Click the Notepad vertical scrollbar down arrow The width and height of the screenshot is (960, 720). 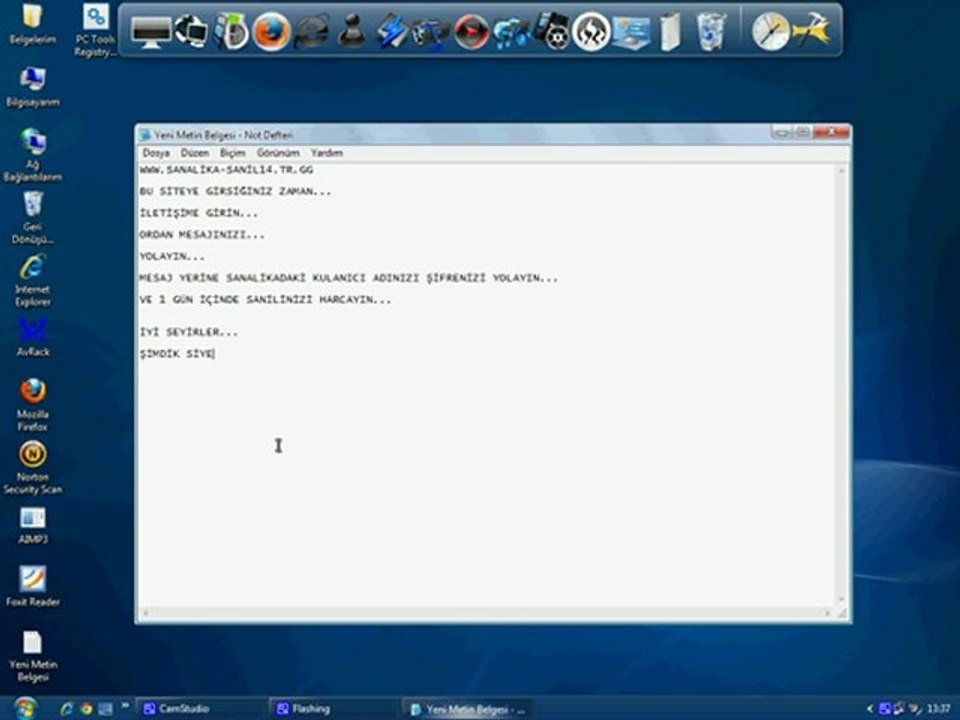[841, 600]
